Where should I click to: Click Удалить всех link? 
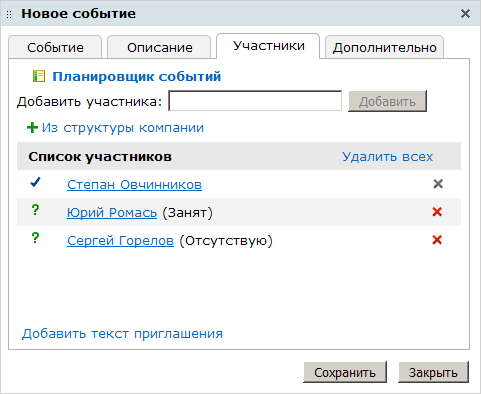(x=388, y=156)
